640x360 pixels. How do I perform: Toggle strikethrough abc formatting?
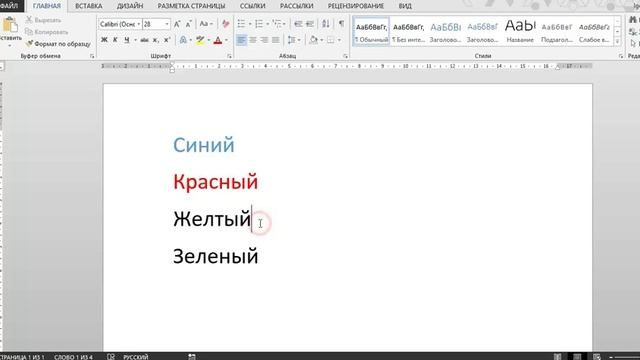pos(144,40)
